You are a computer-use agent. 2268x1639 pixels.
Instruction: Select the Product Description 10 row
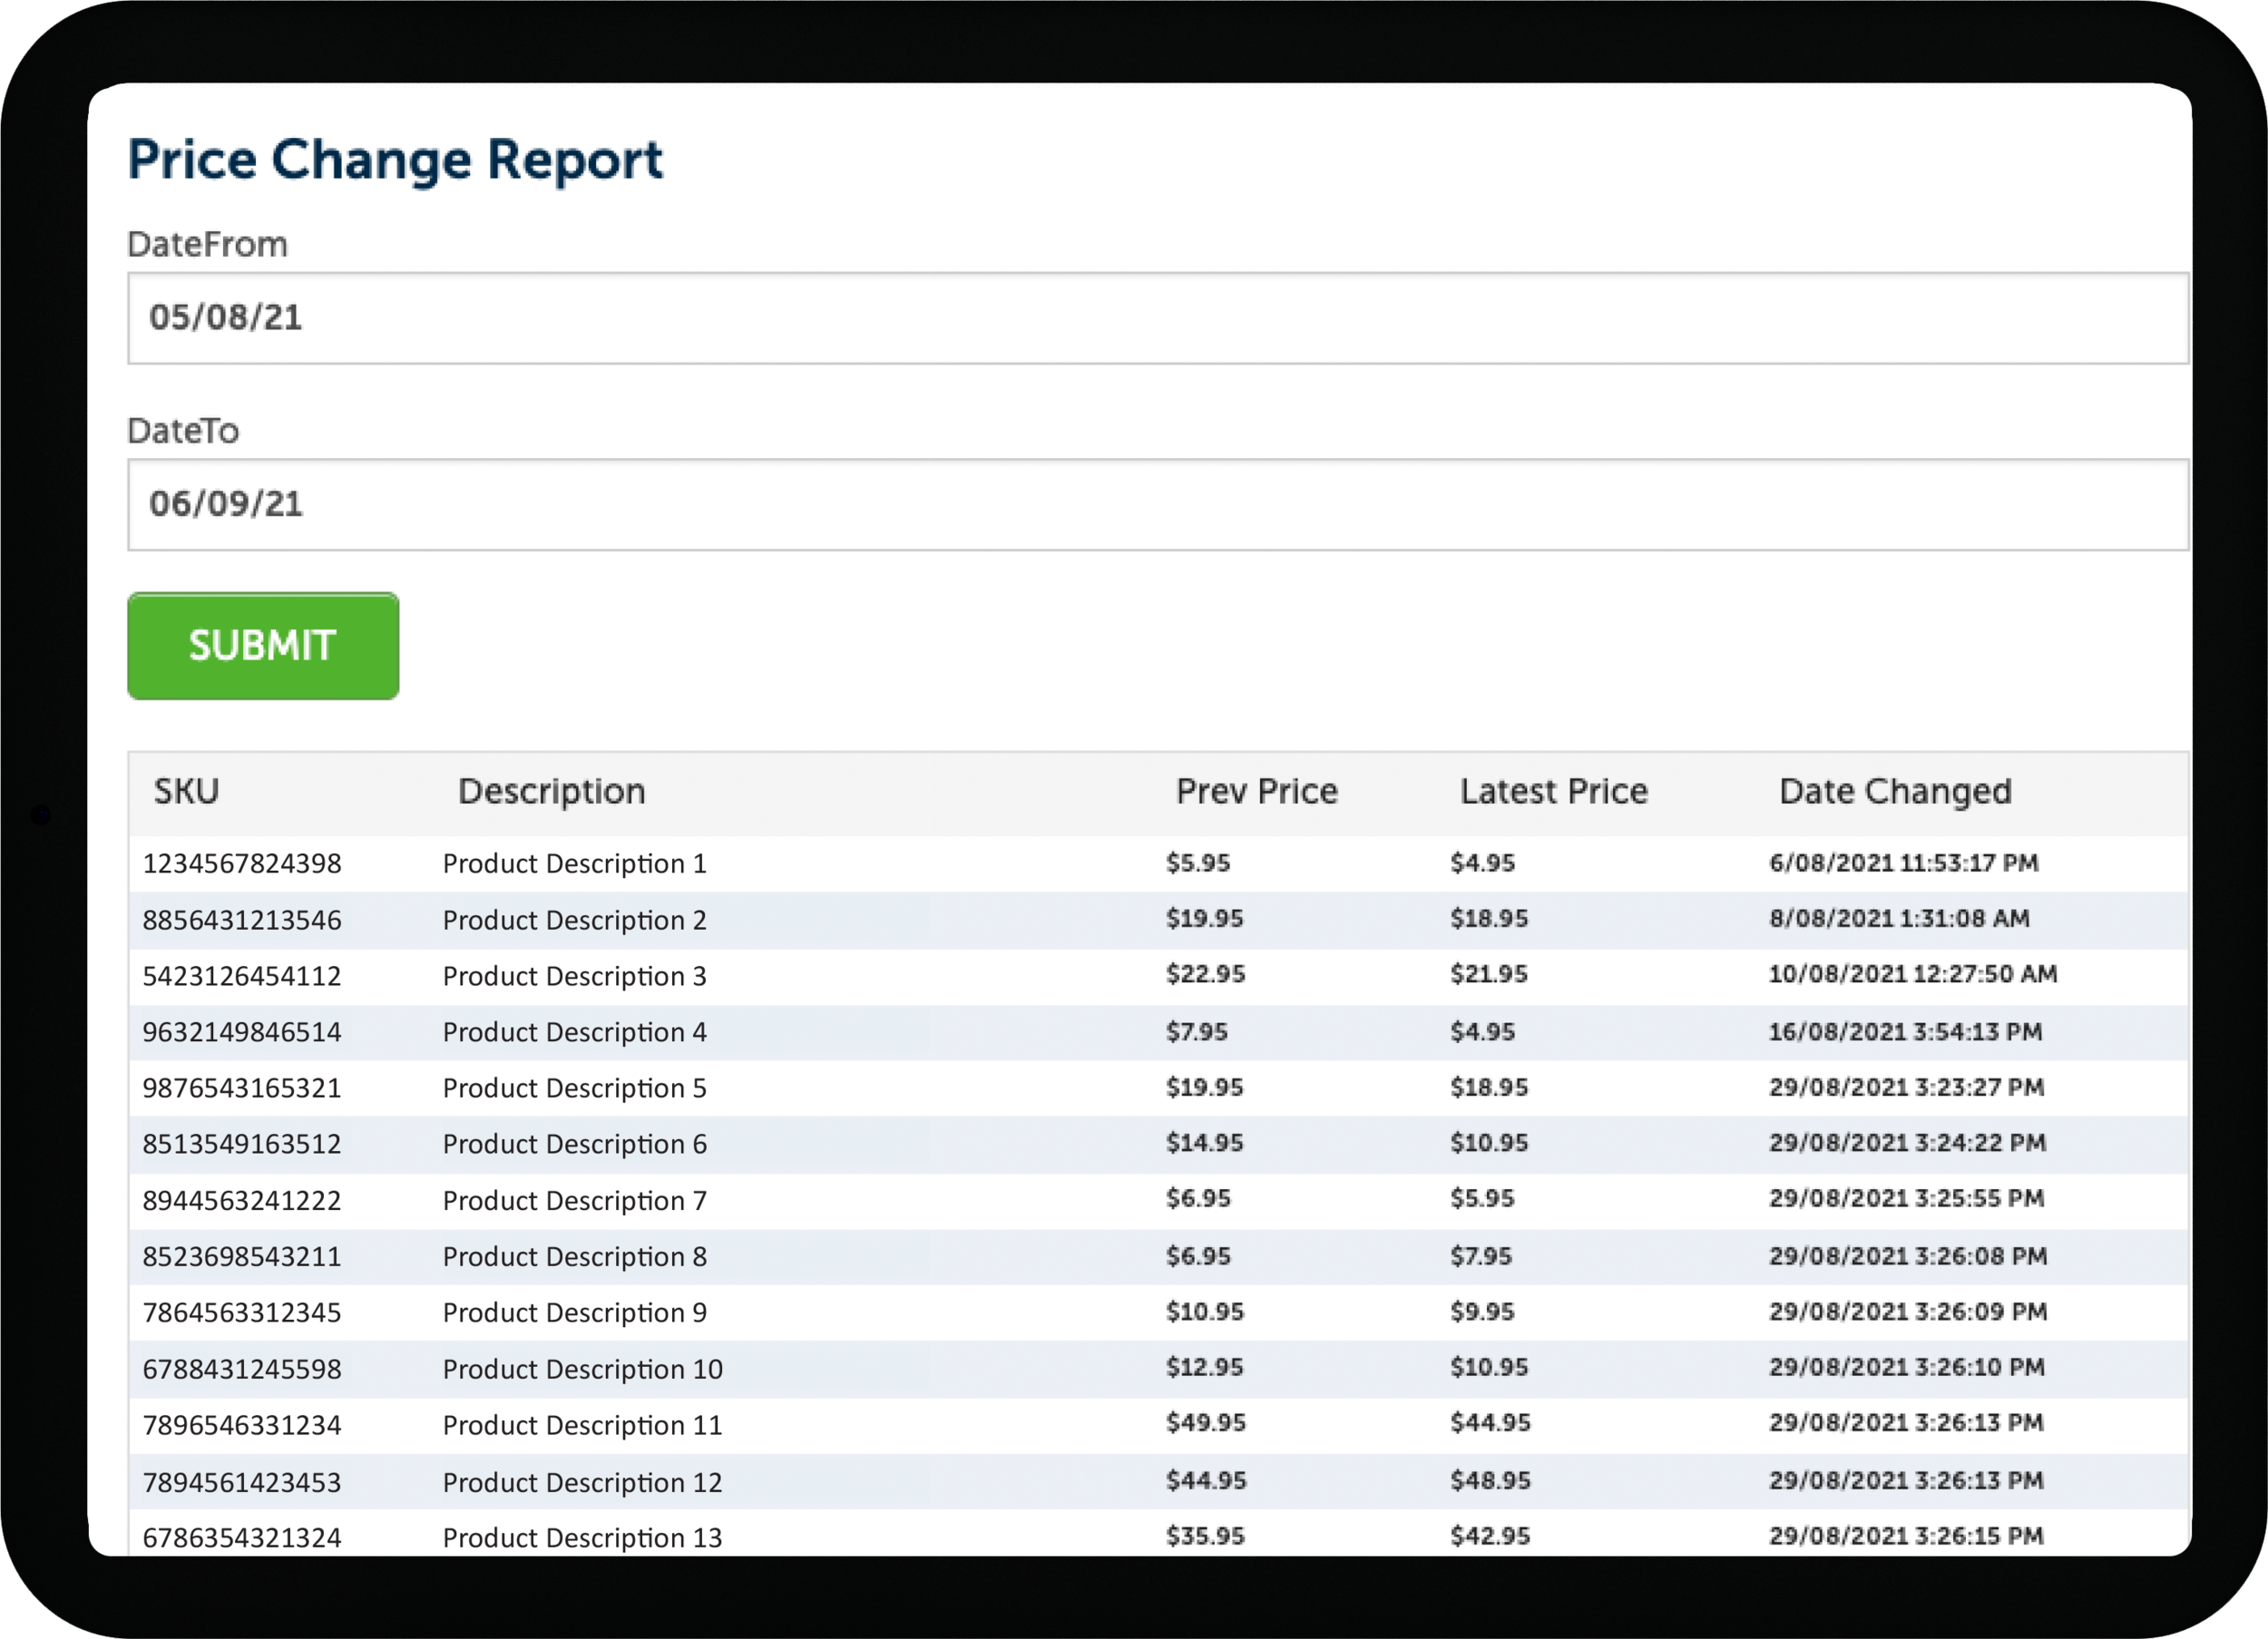1158,1369
